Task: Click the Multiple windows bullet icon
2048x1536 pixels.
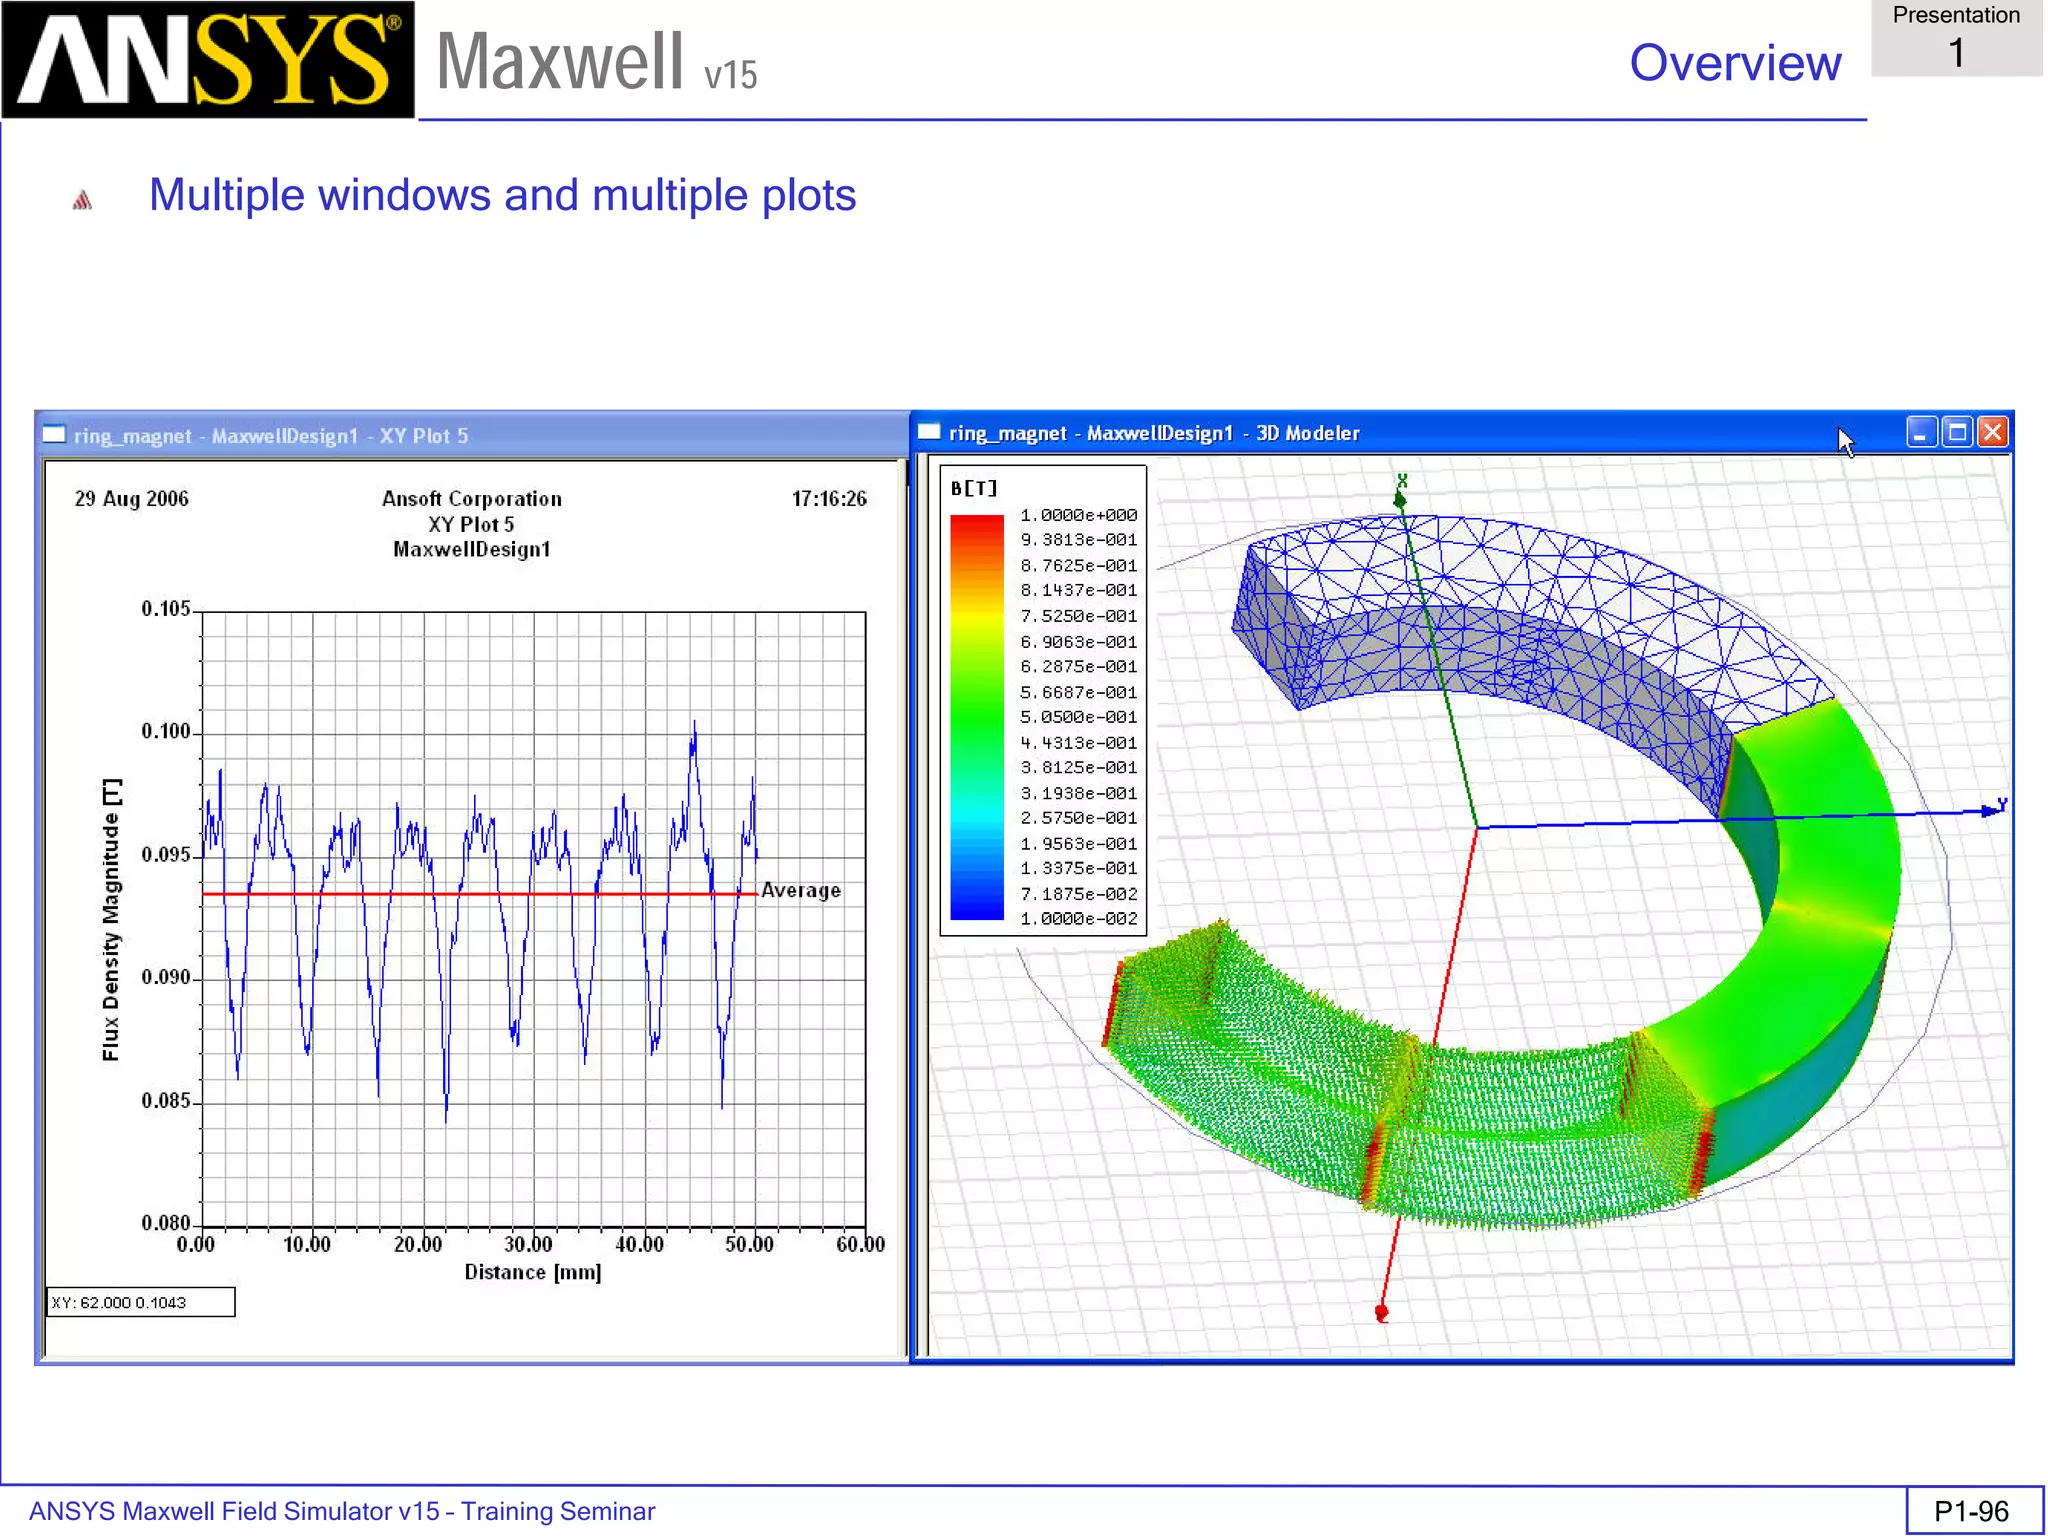Action: click(x=83, y=200)
